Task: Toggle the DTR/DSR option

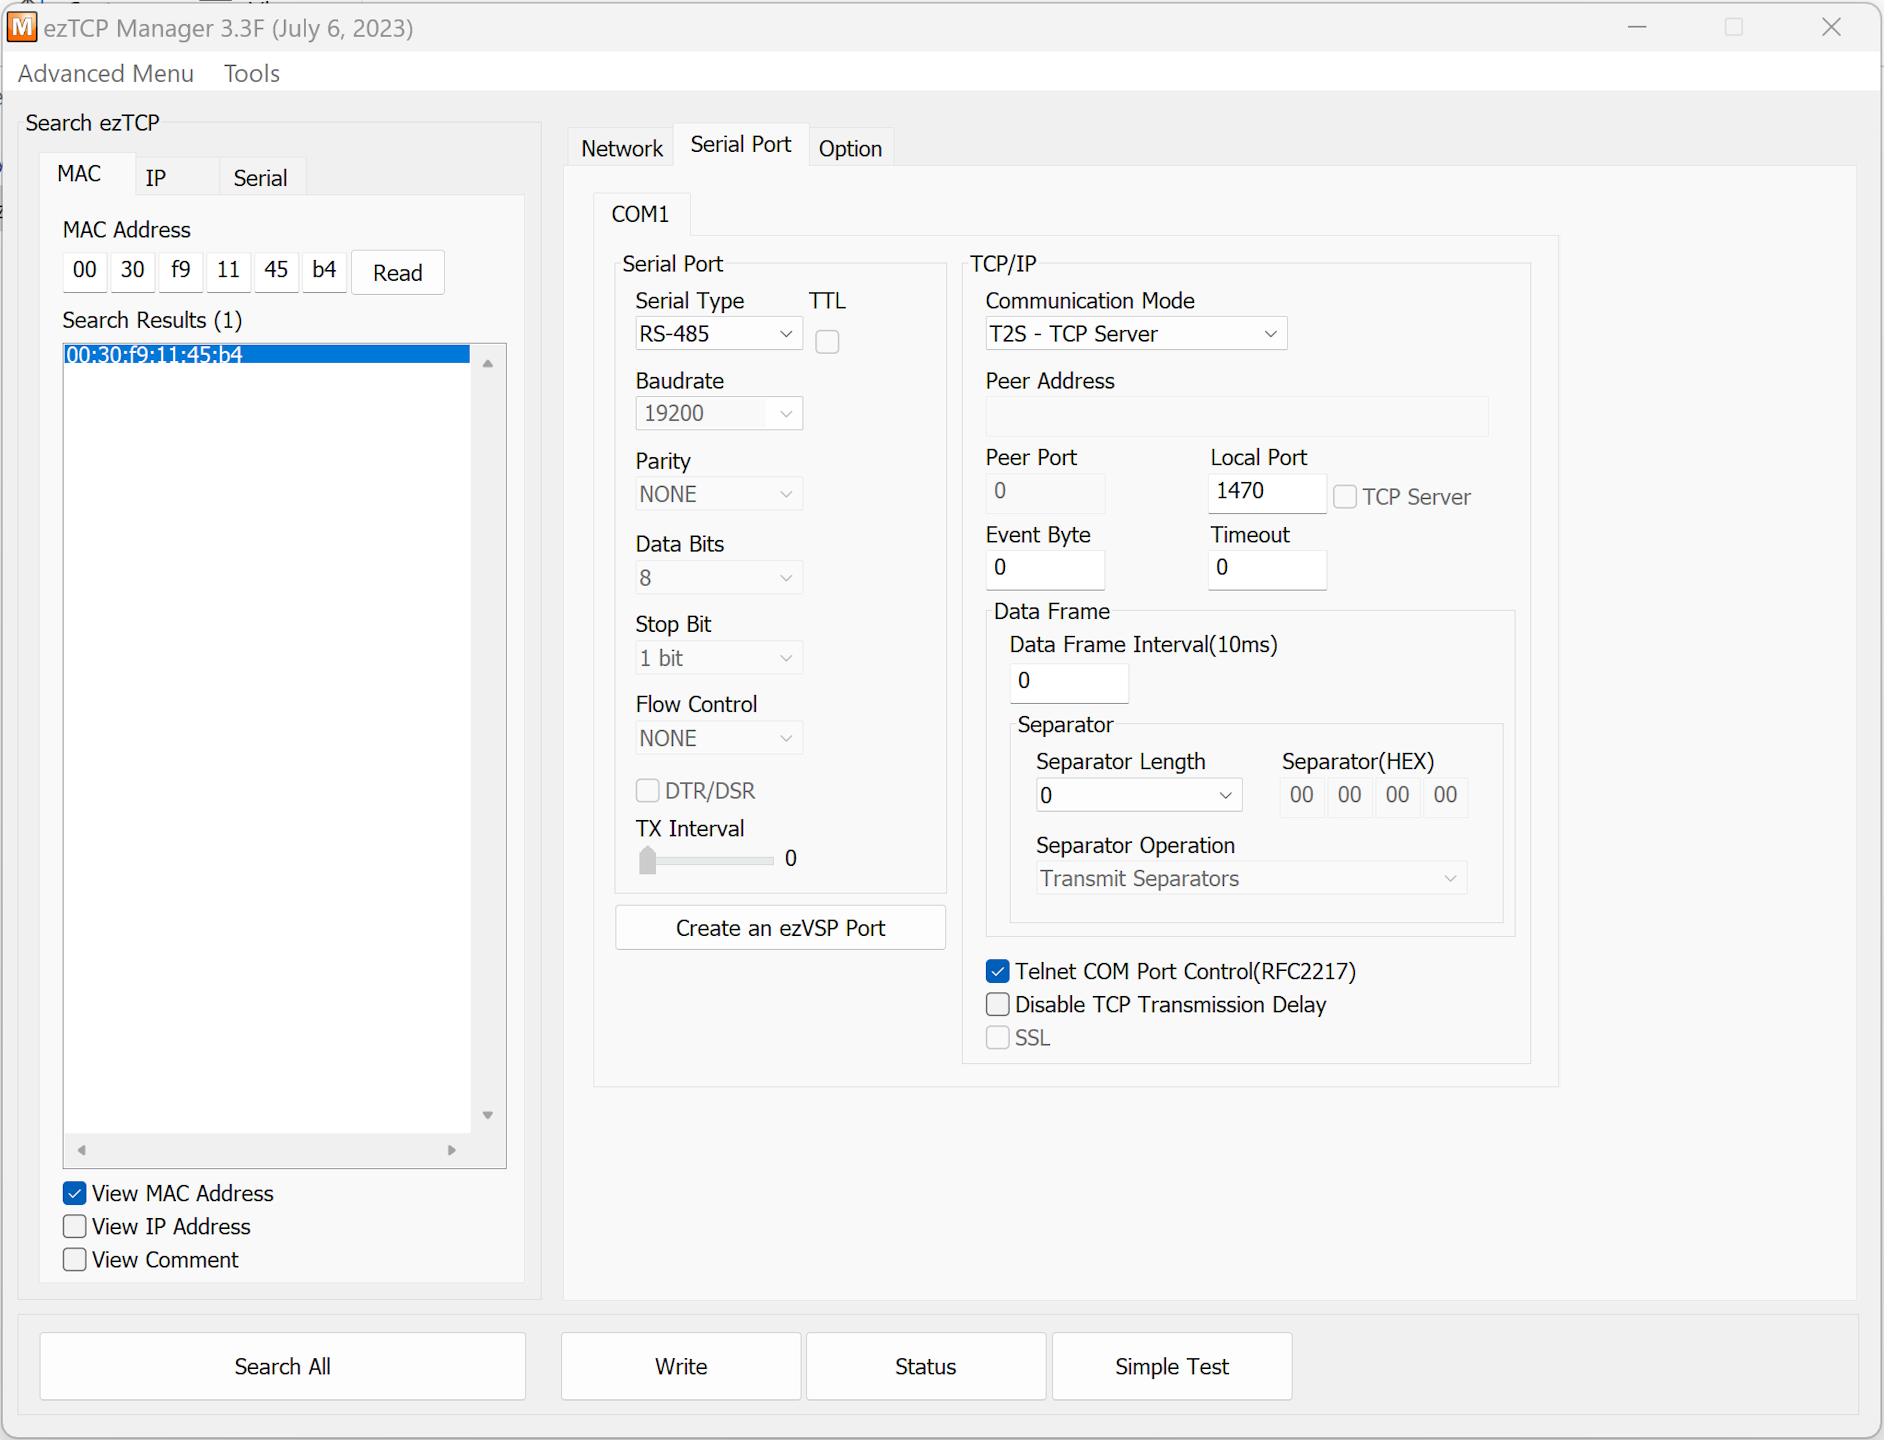Action: [647, 790]
